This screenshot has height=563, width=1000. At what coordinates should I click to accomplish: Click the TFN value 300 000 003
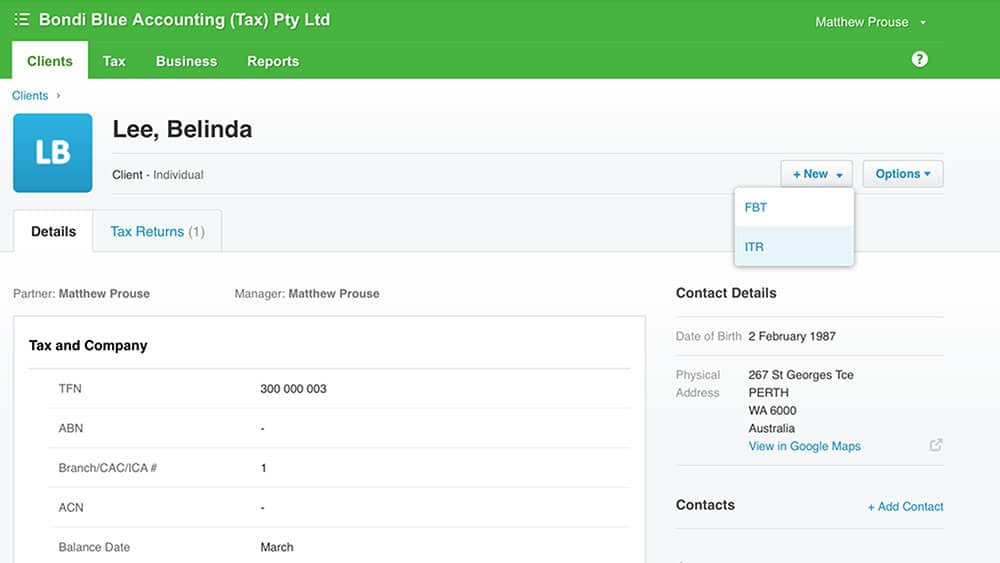(293, 389)
